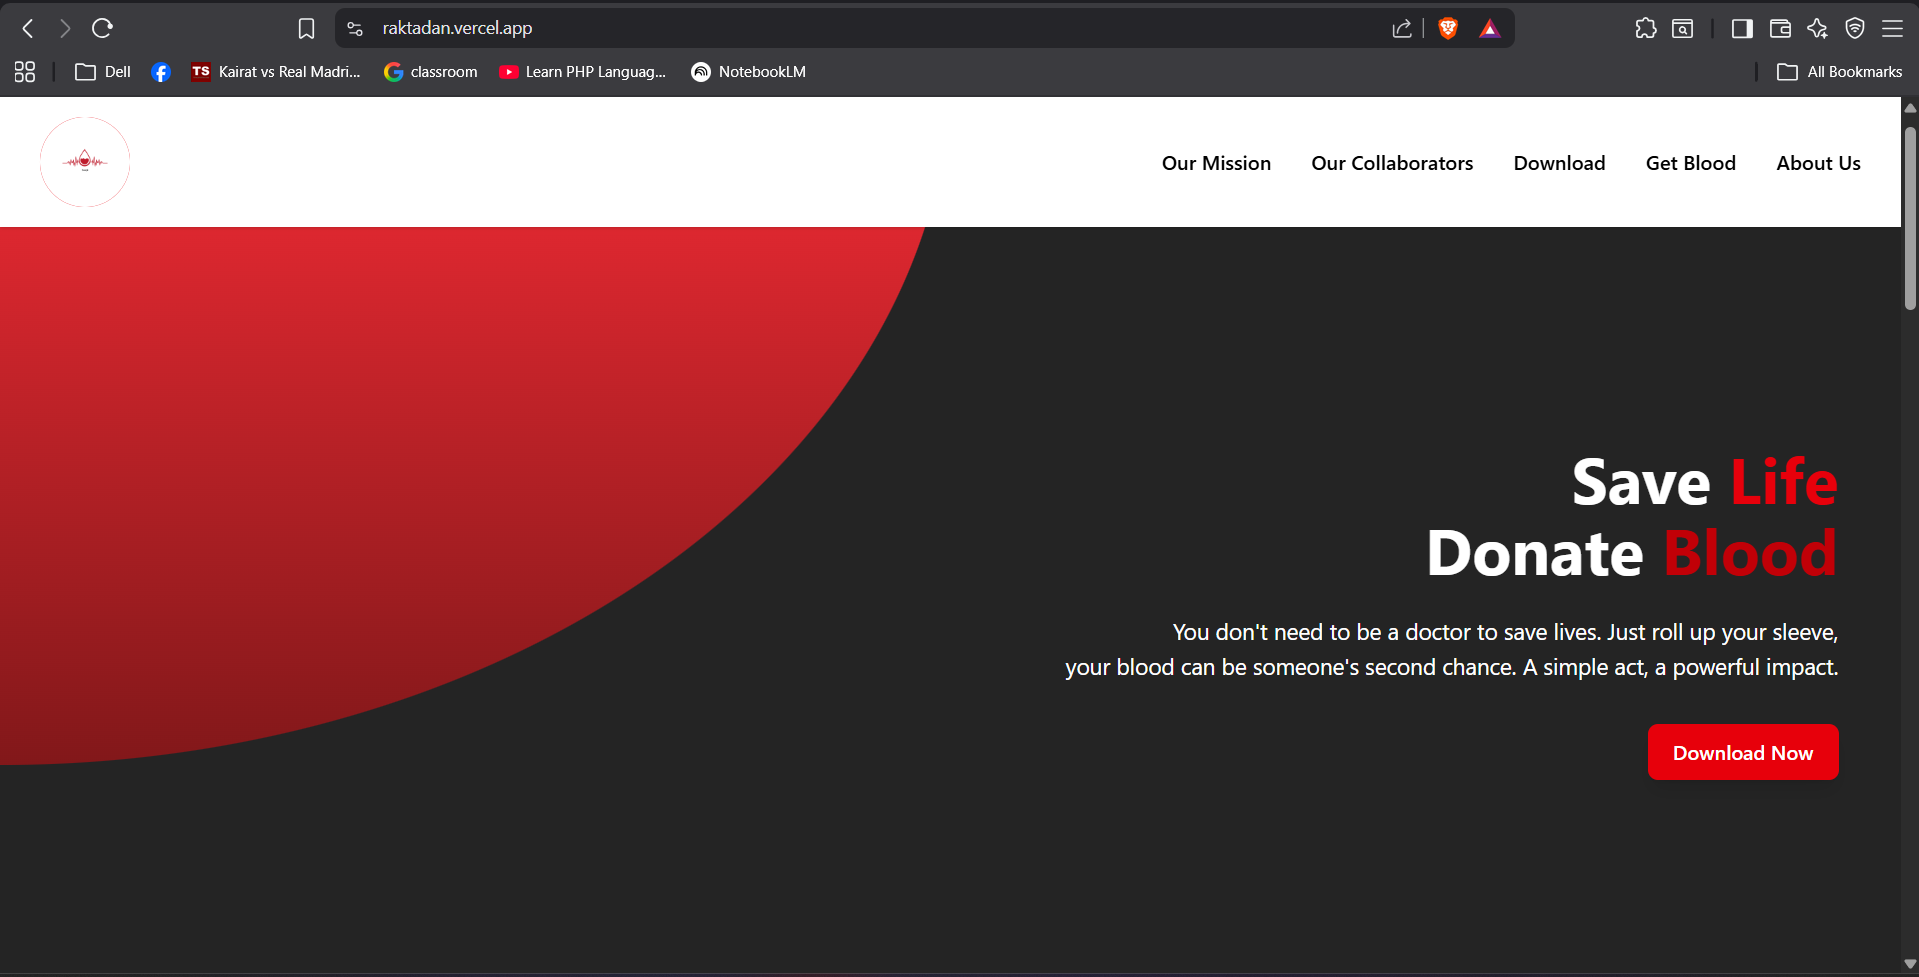The height and width of the screenshot is (977, 1919).
Task: Open the Brave Wallet icon
Action: pos(1780,28)
